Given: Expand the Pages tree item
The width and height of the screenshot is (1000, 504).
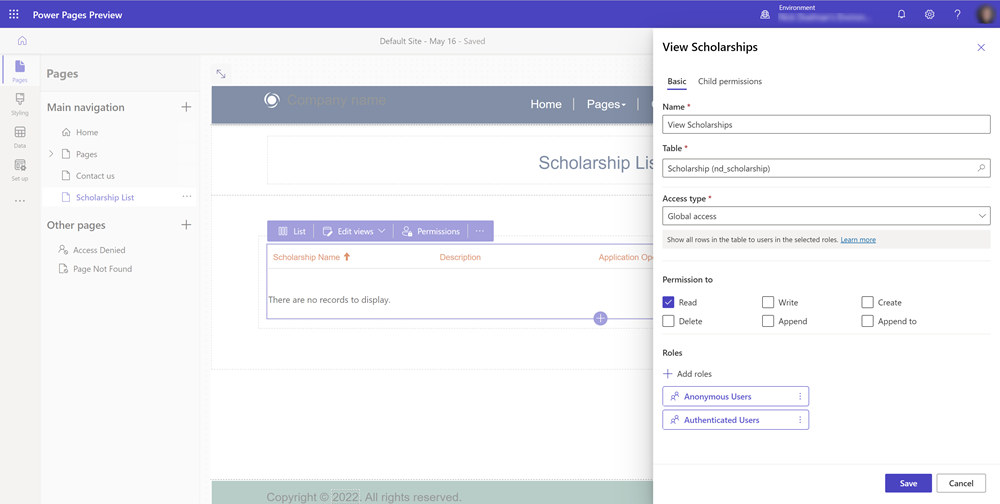Looking at the screenshot, I should click(x=52, y=154).
